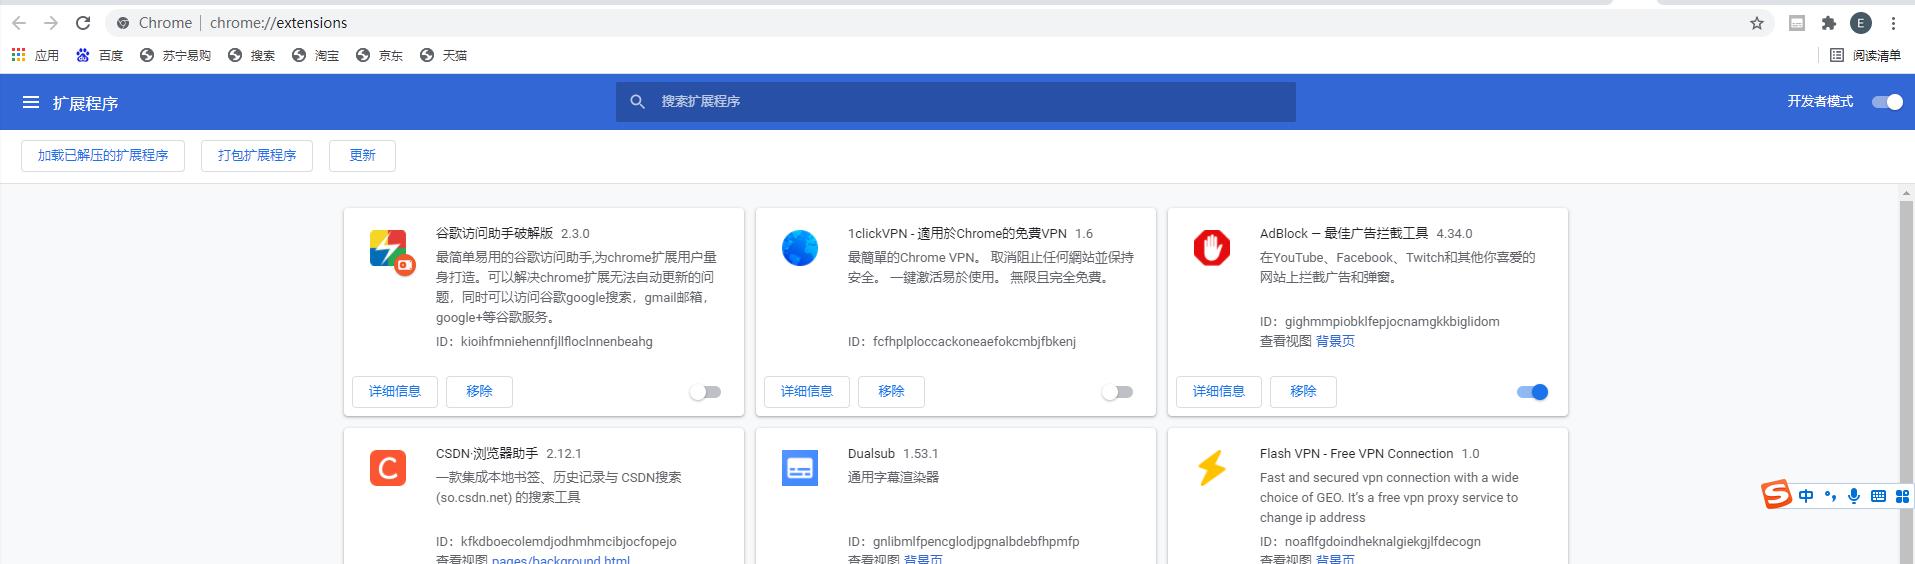The height and width of the screenshot is (564, 1915).
Task: Disable the AdBlock toggle
Action: pyautogui.click(x=1532, y=392)
